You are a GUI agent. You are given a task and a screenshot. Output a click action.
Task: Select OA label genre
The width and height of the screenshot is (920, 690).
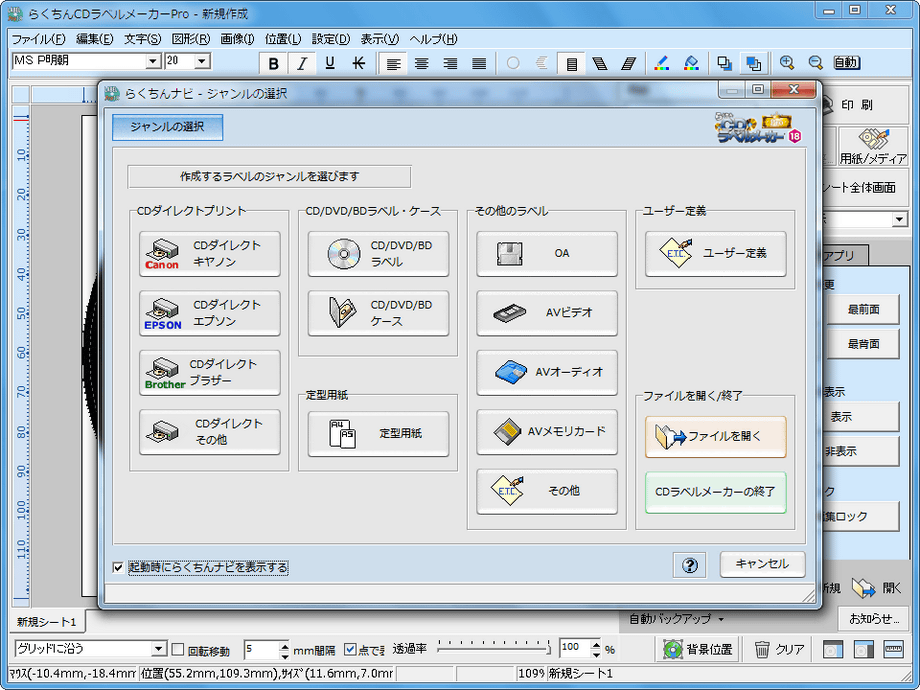pyautogui.click(x=547, y=253)
